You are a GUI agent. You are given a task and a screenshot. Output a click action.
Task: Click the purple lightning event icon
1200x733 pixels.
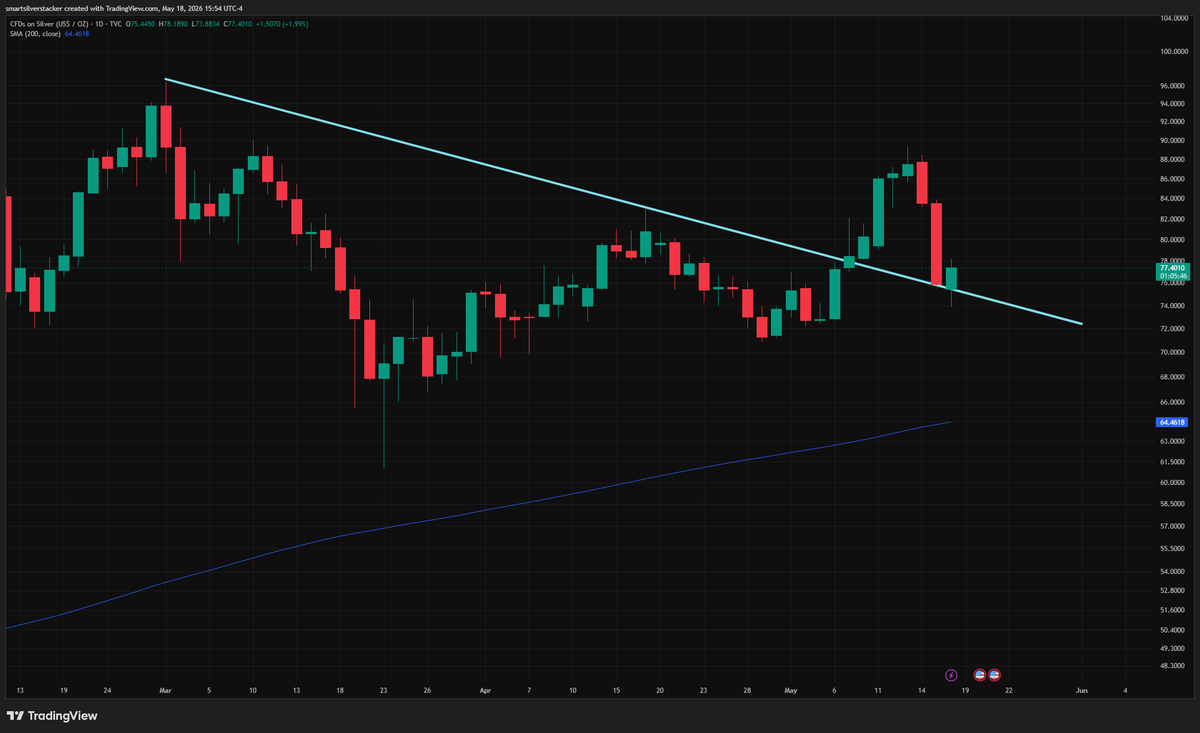click(x=951, y=675)
